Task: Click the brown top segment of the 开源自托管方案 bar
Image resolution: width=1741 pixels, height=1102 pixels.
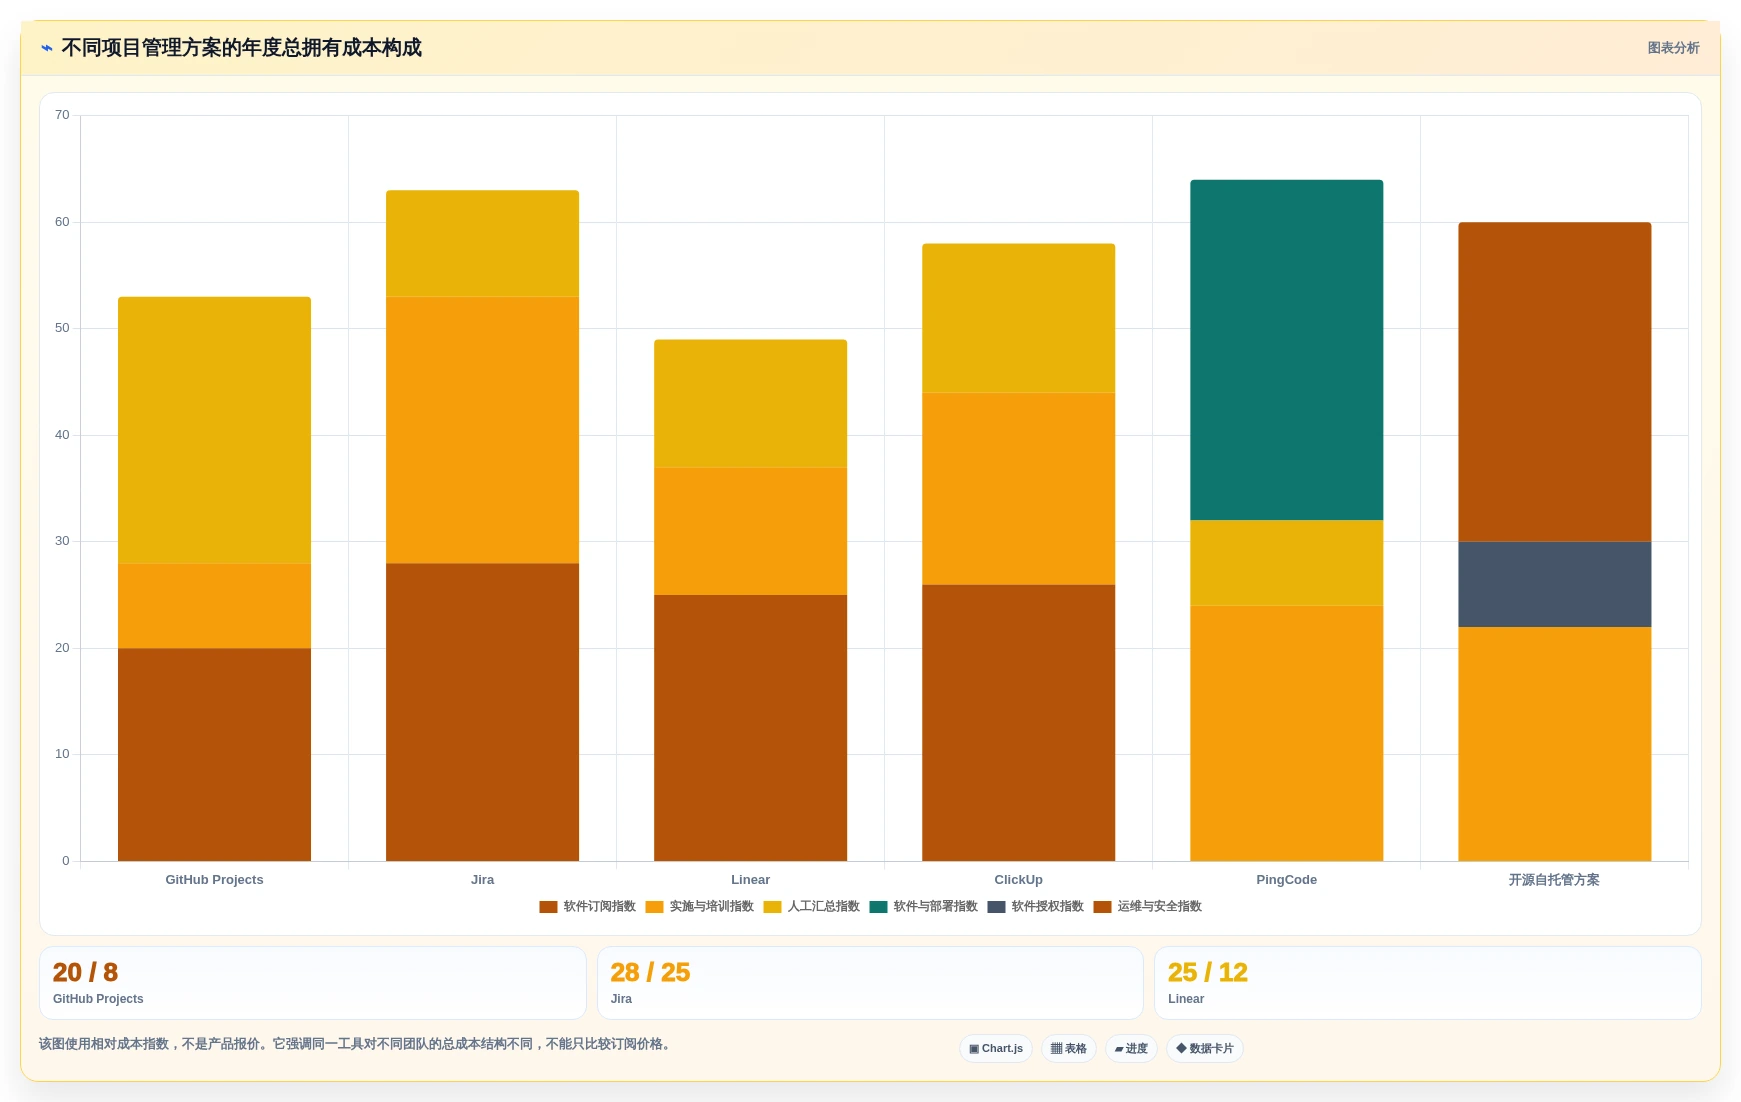Action: click(x=1554, y=382)
